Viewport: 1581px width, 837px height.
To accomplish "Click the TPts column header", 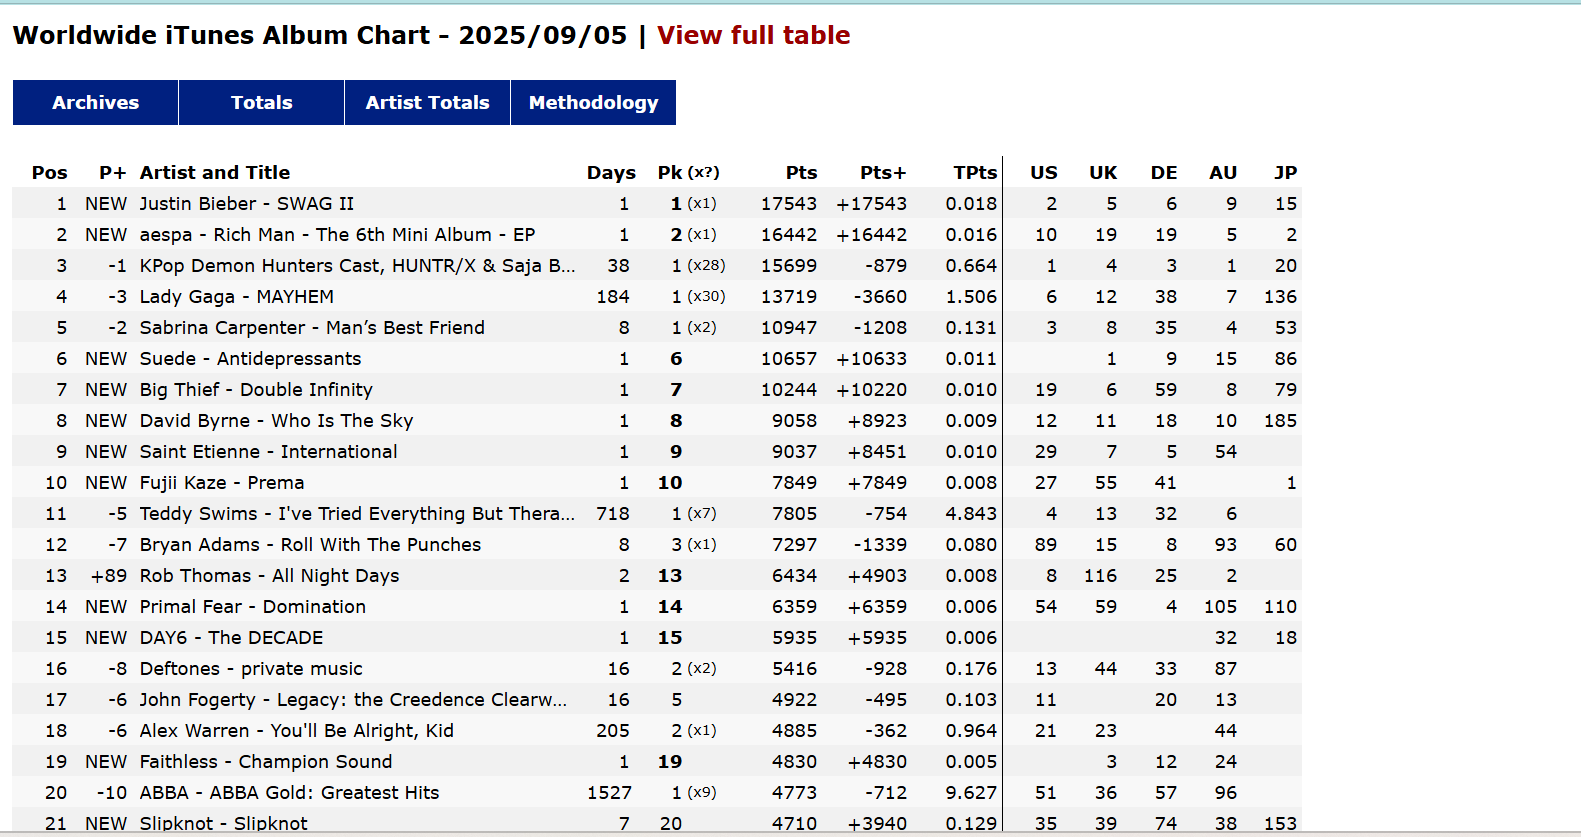I will tap(975, 172).
